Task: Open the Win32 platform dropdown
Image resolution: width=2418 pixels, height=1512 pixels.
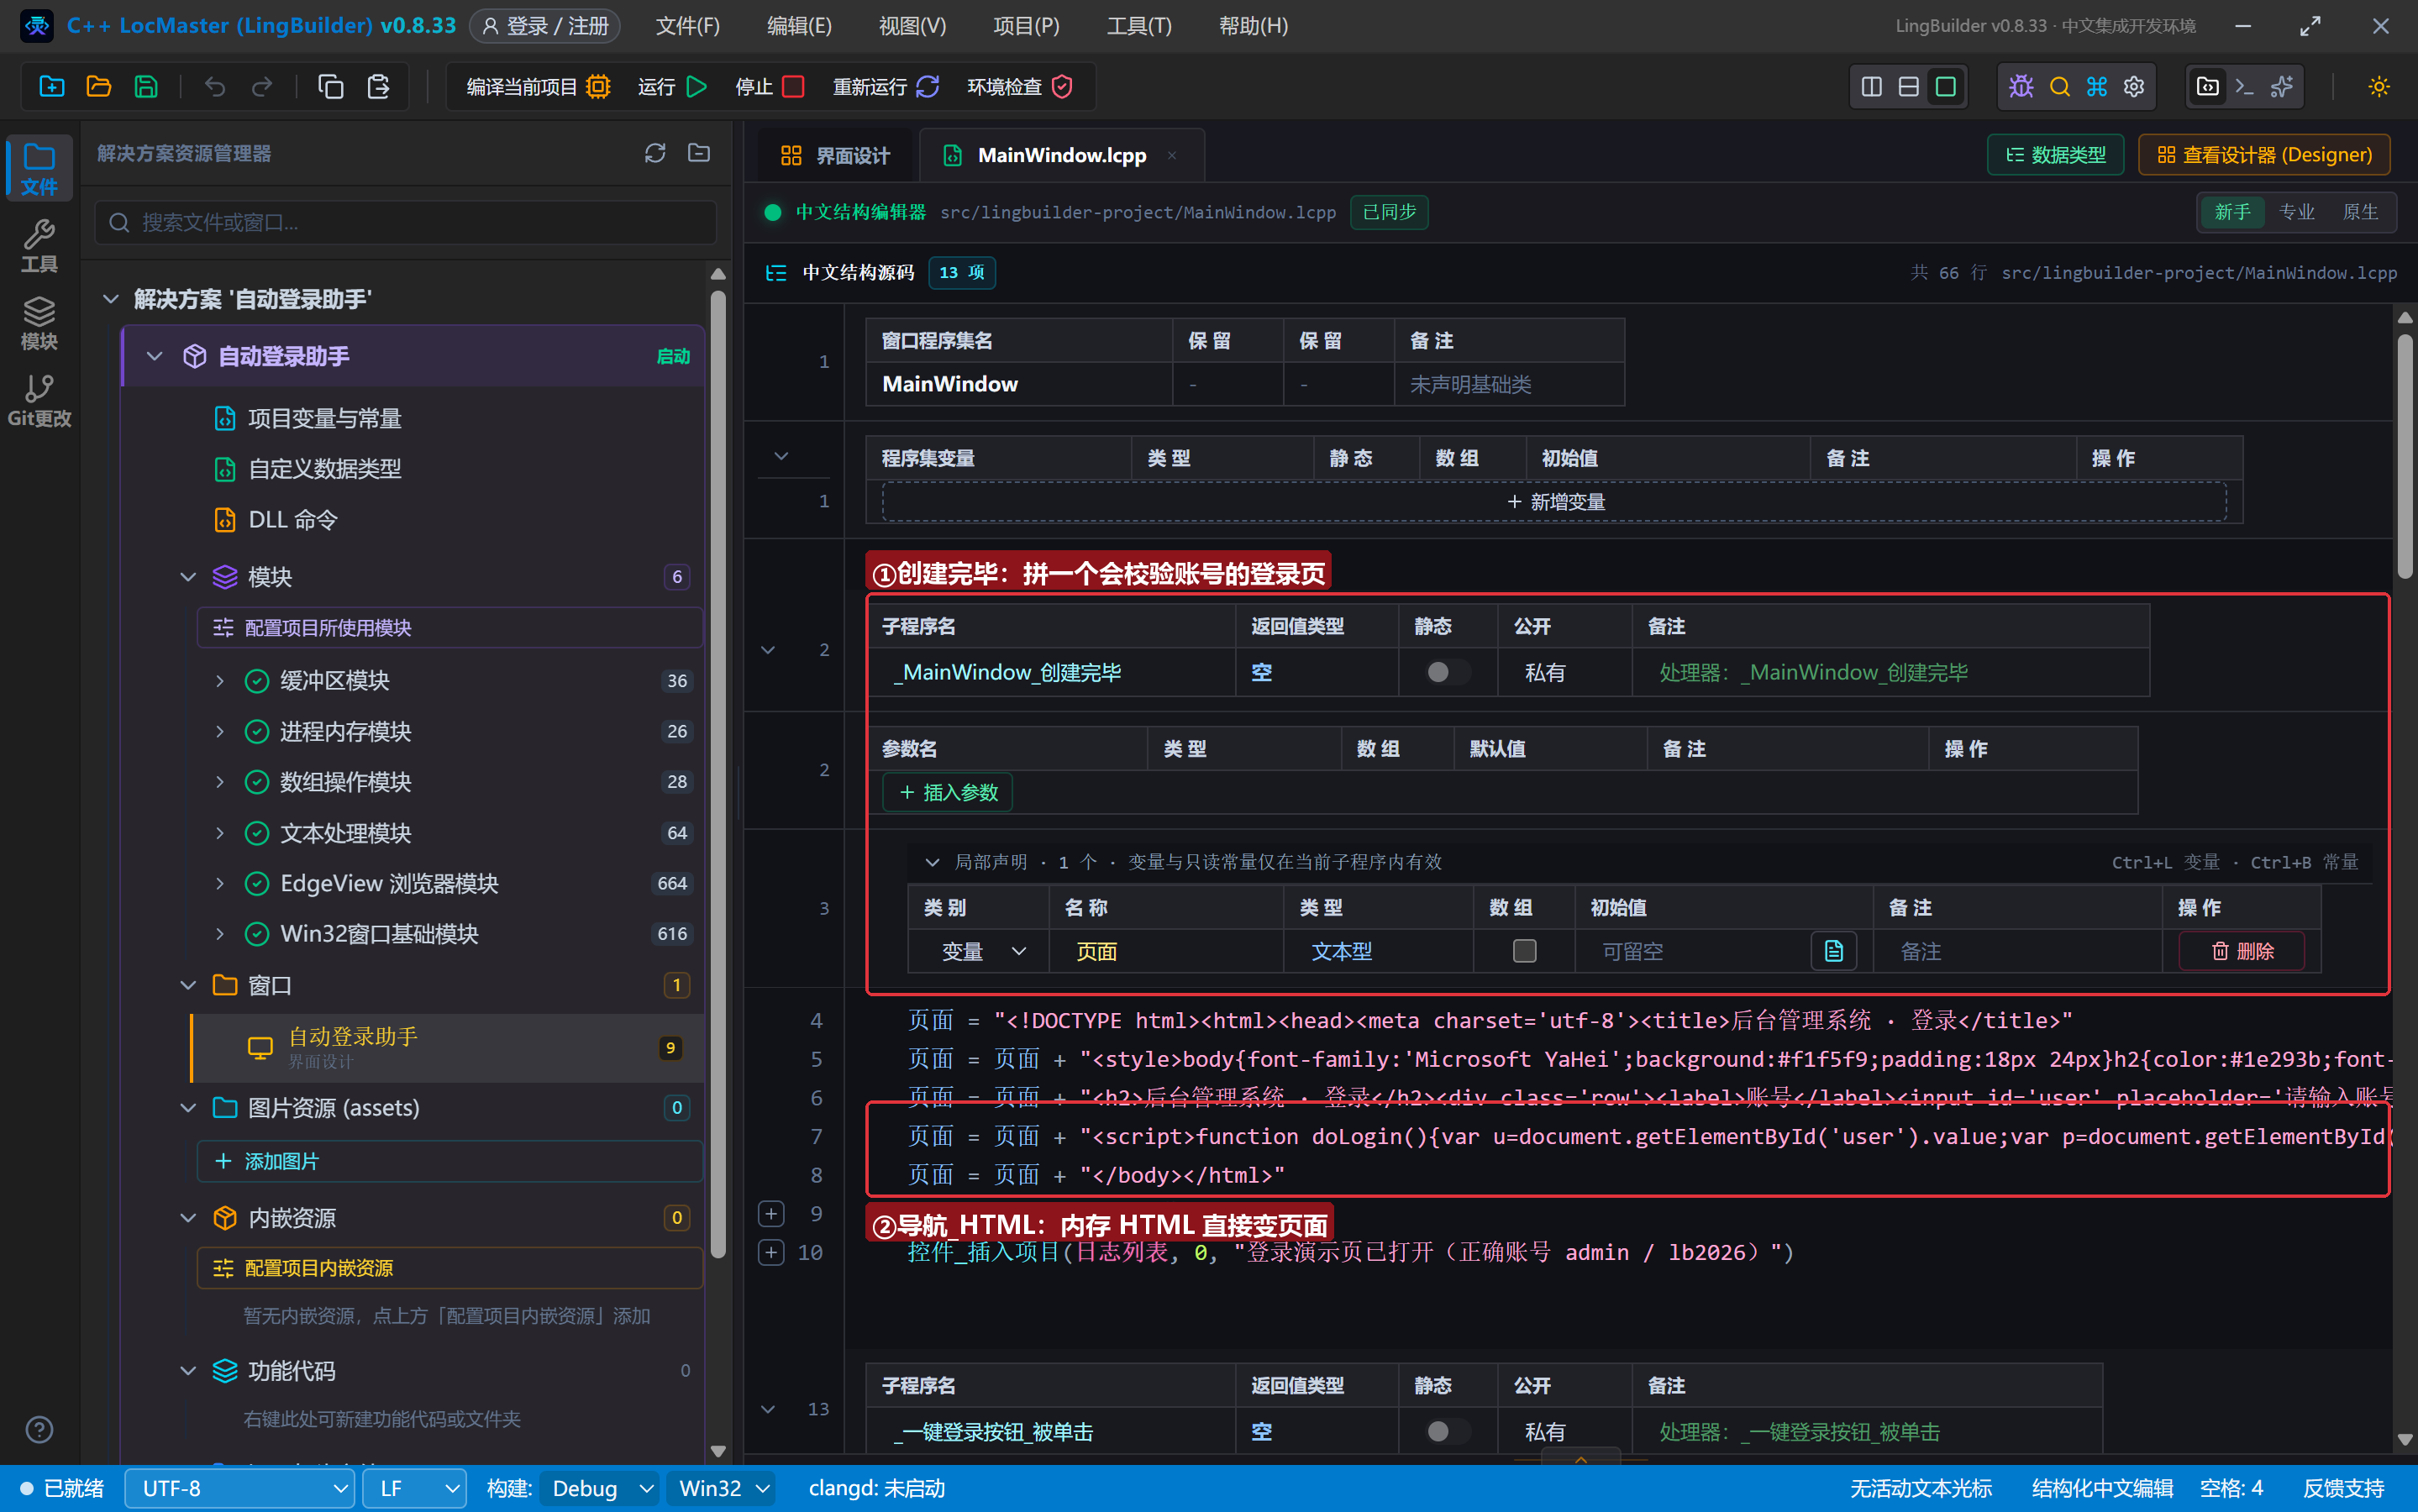Action: [723, 1488]
